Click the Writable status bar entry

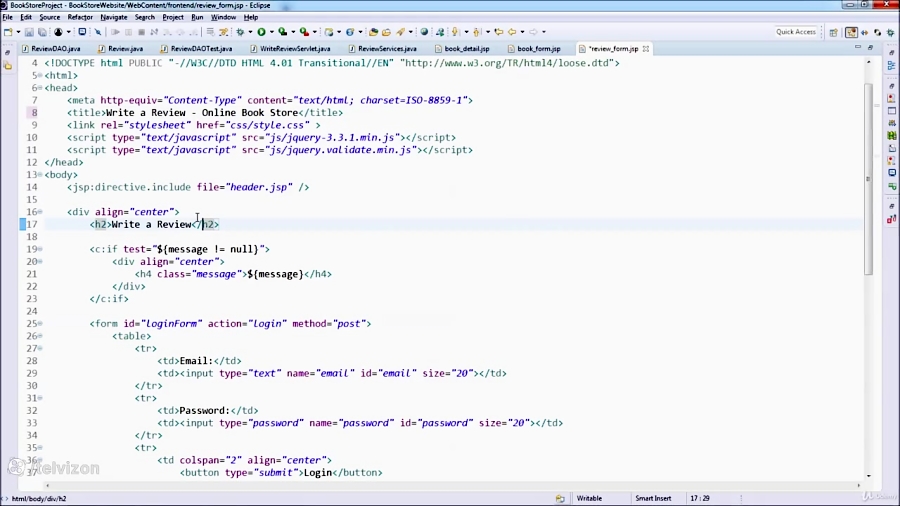coord(589,499)
